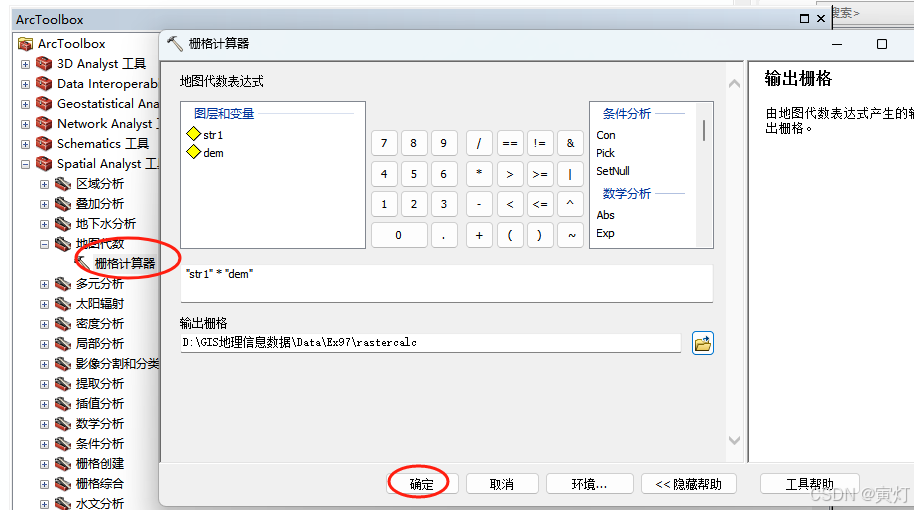Click the 提取分析 toolset icon

click(63, 384)
